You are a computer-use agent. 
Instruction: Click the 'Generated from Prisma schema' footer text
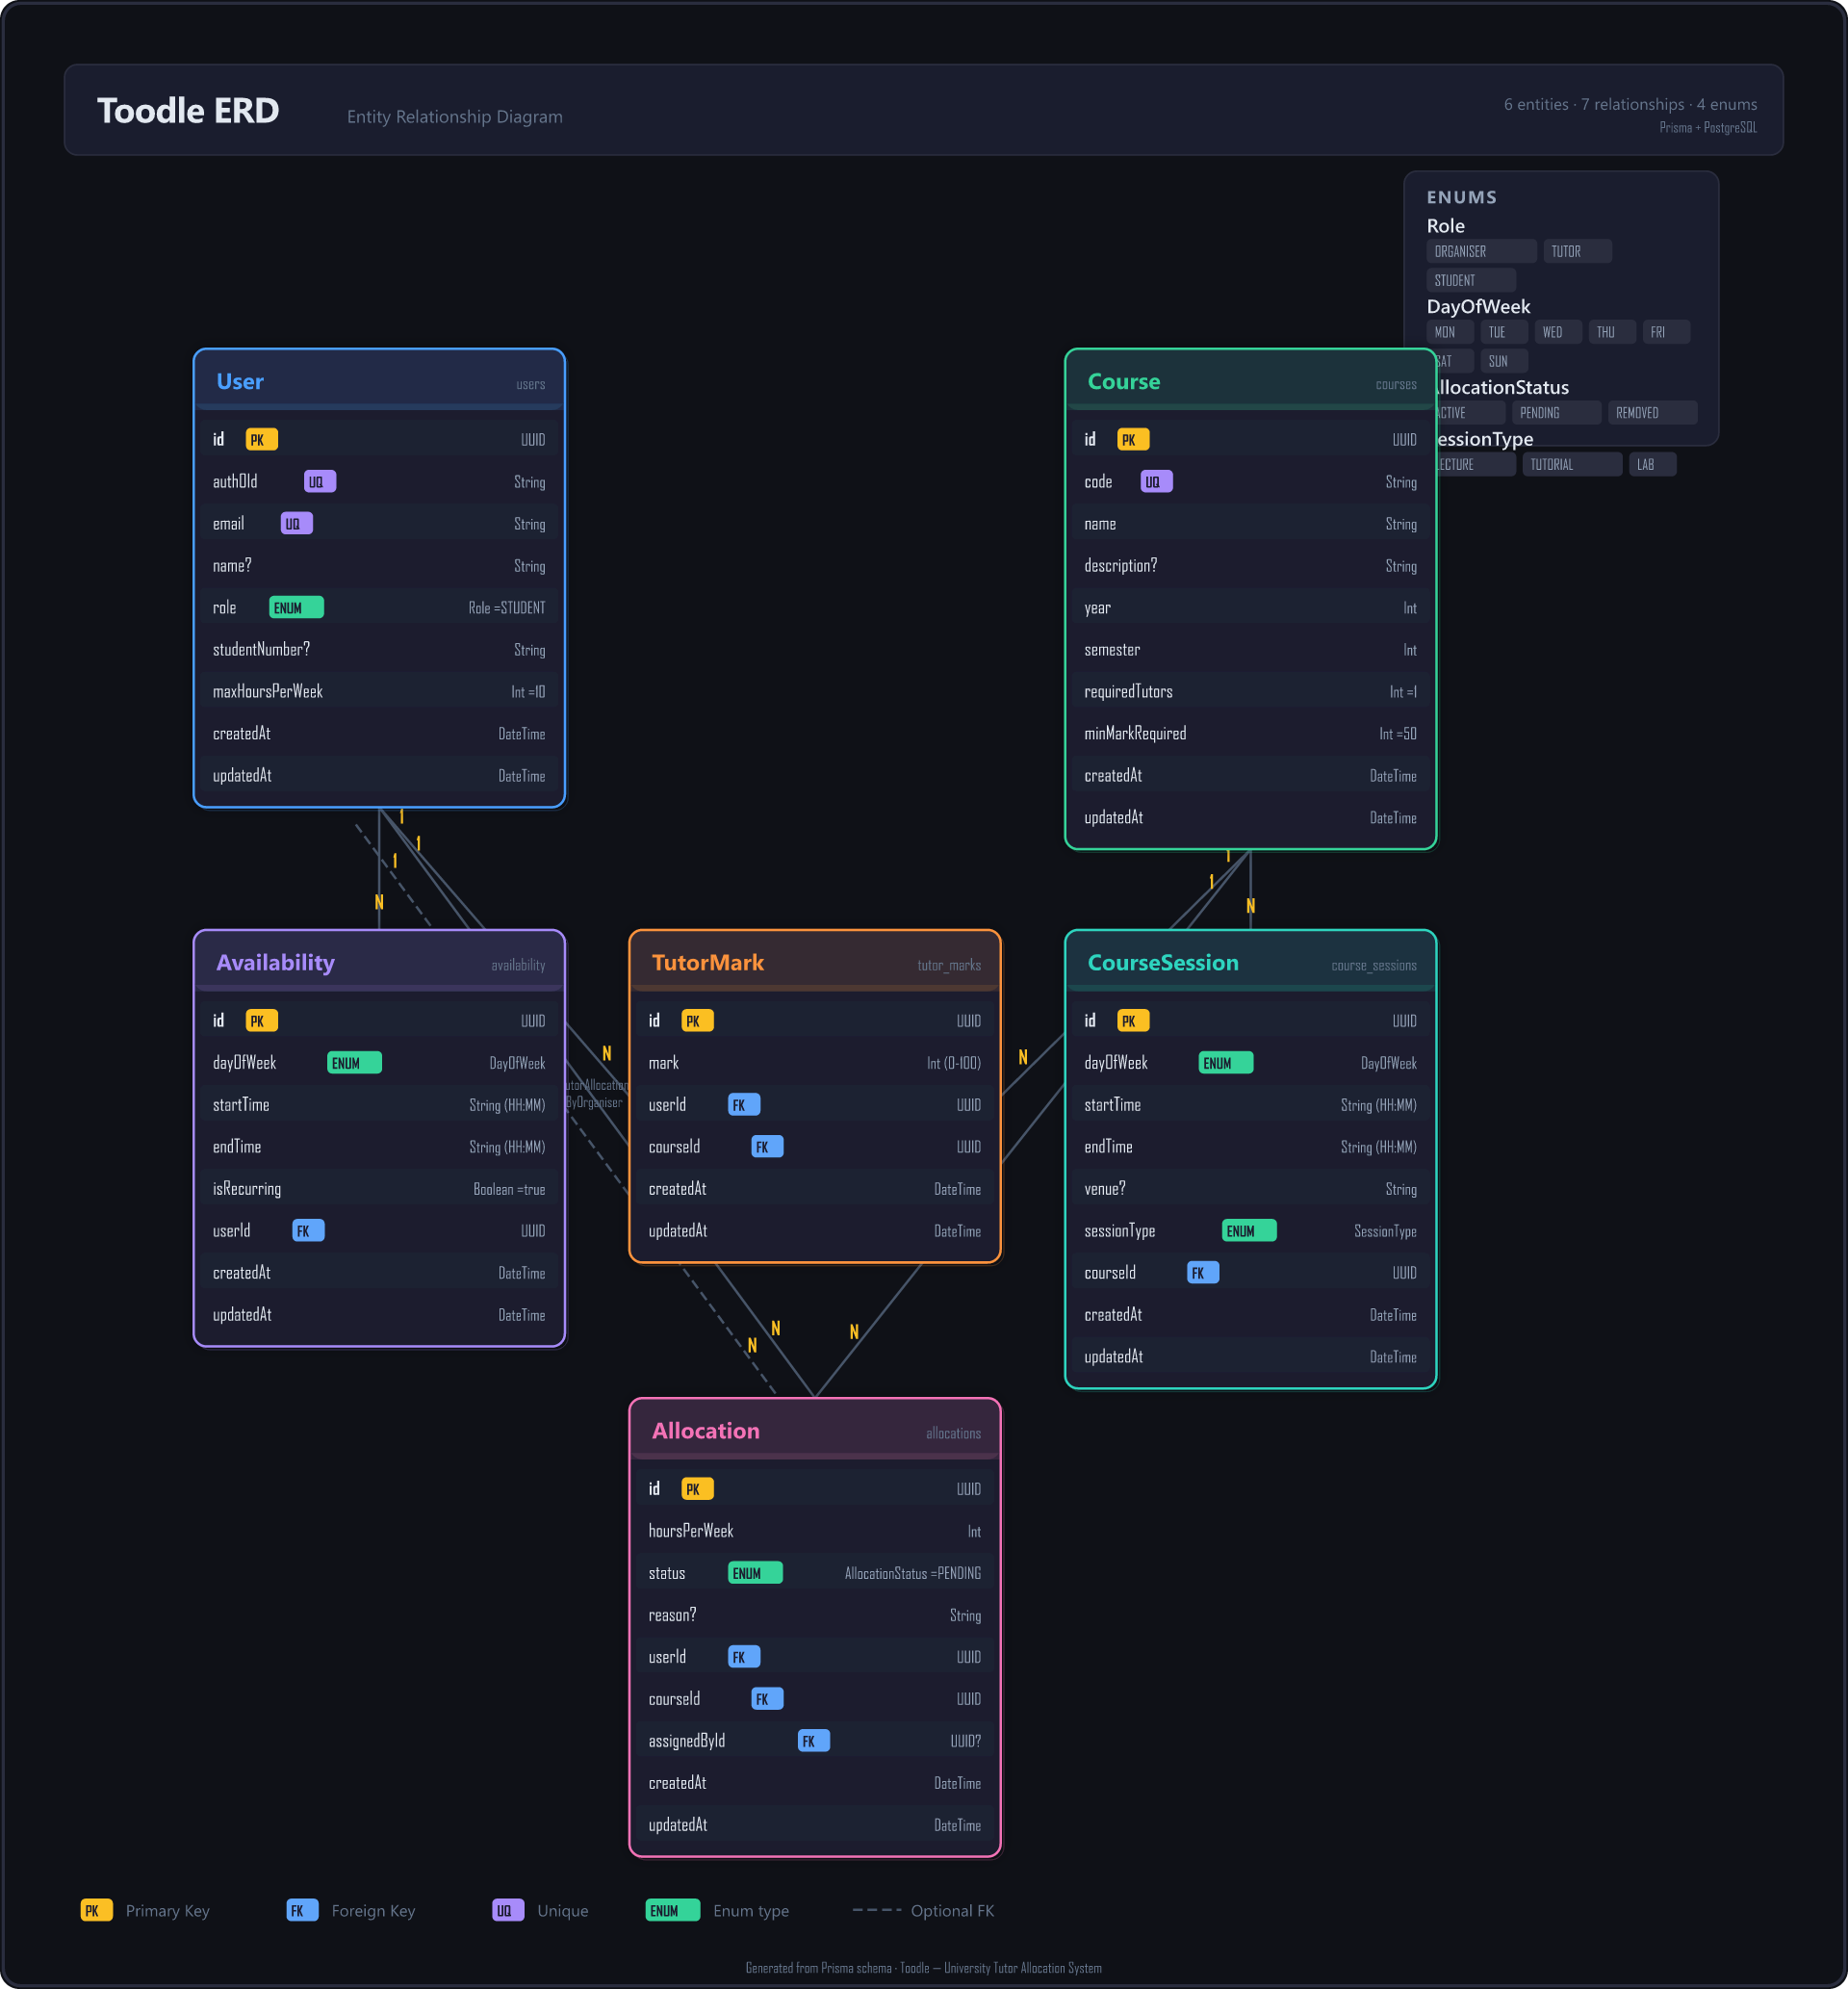[x=924, y=1968]
